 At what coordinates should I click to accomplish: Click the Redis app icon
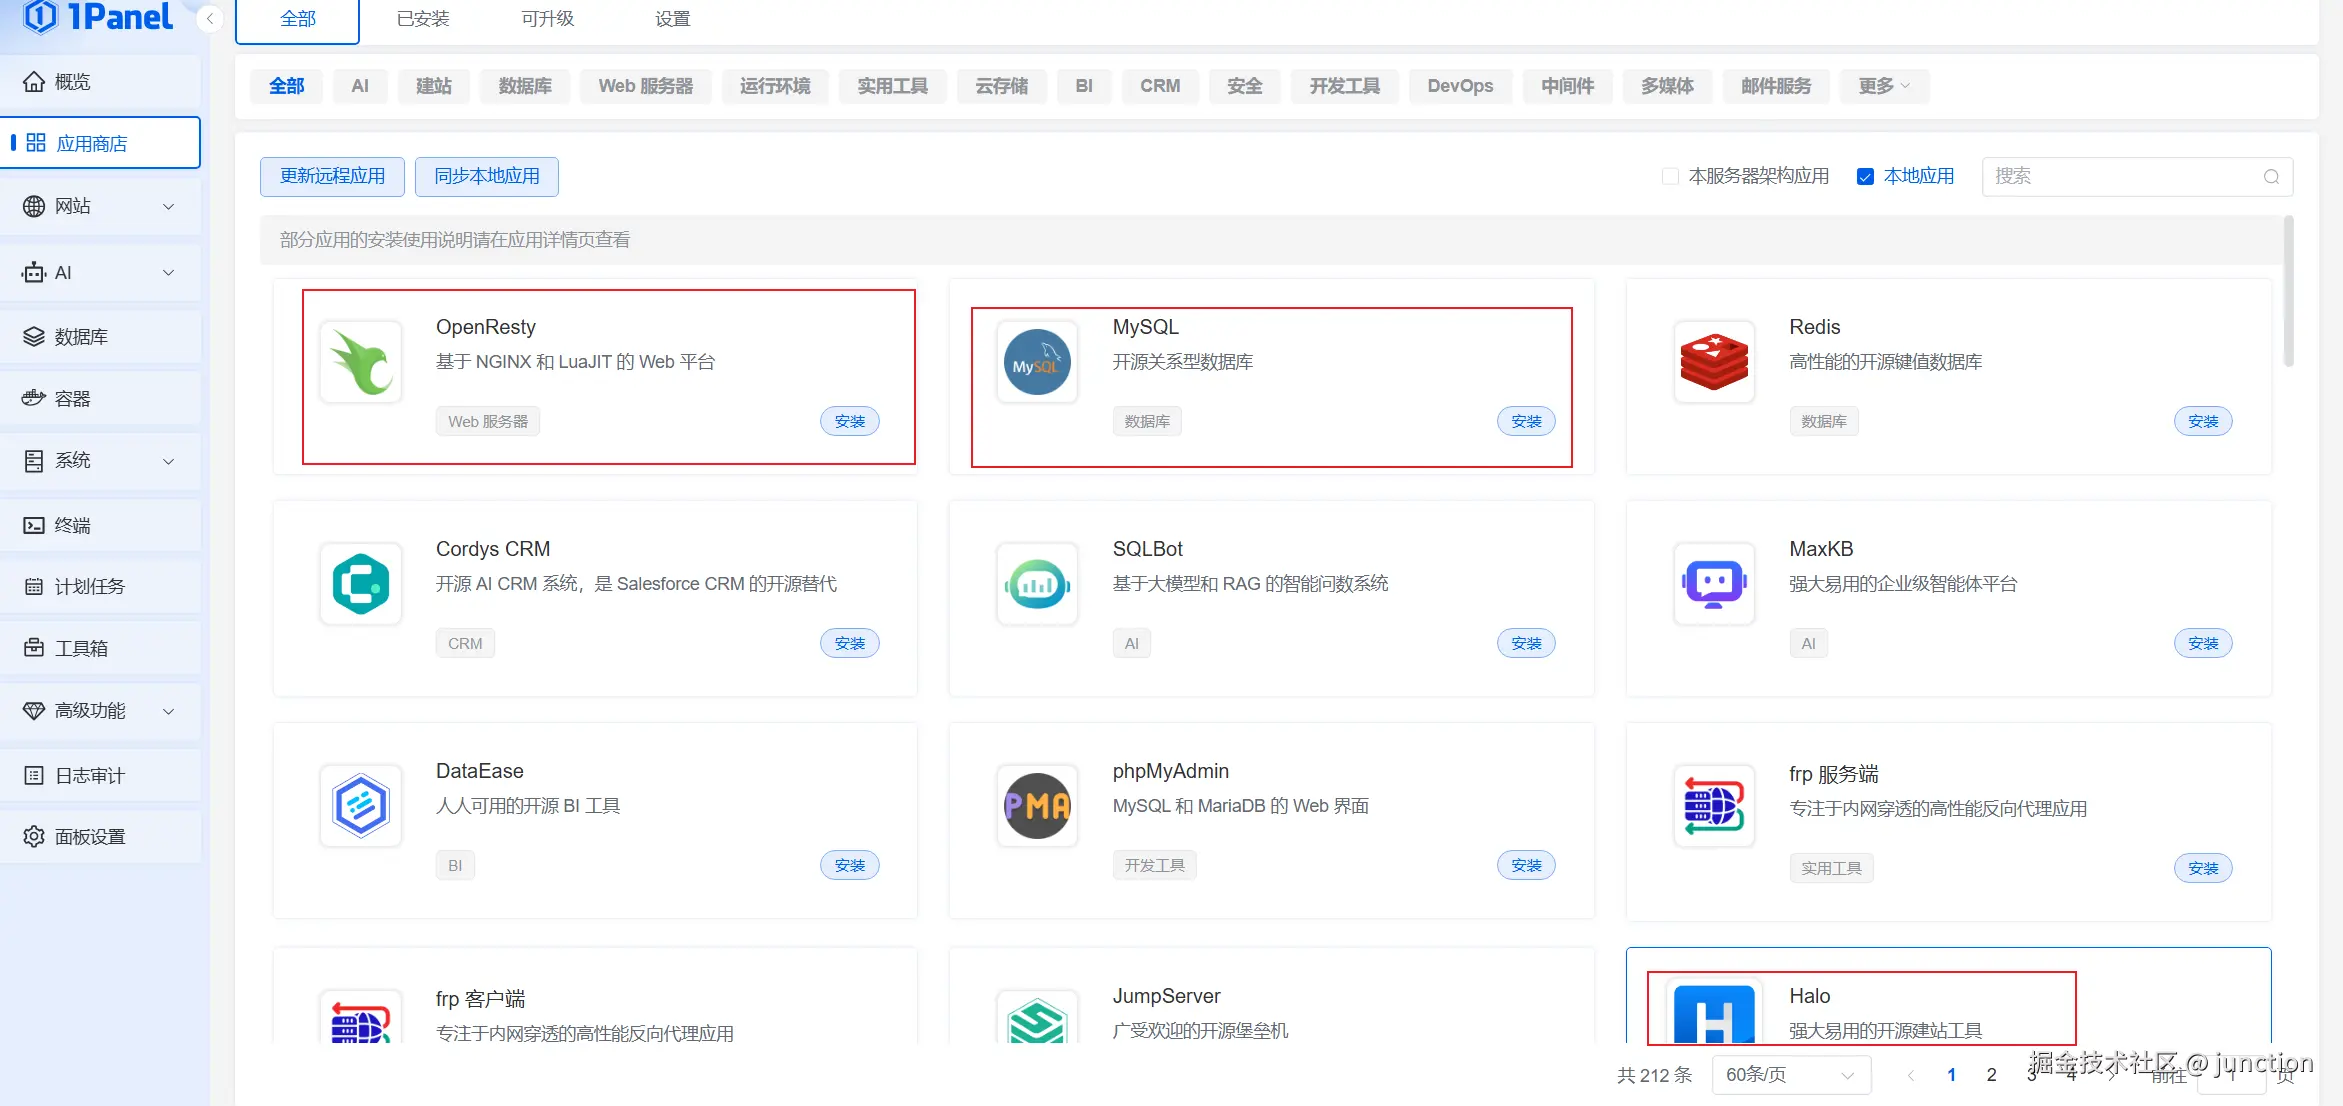tap(1714, 362)
